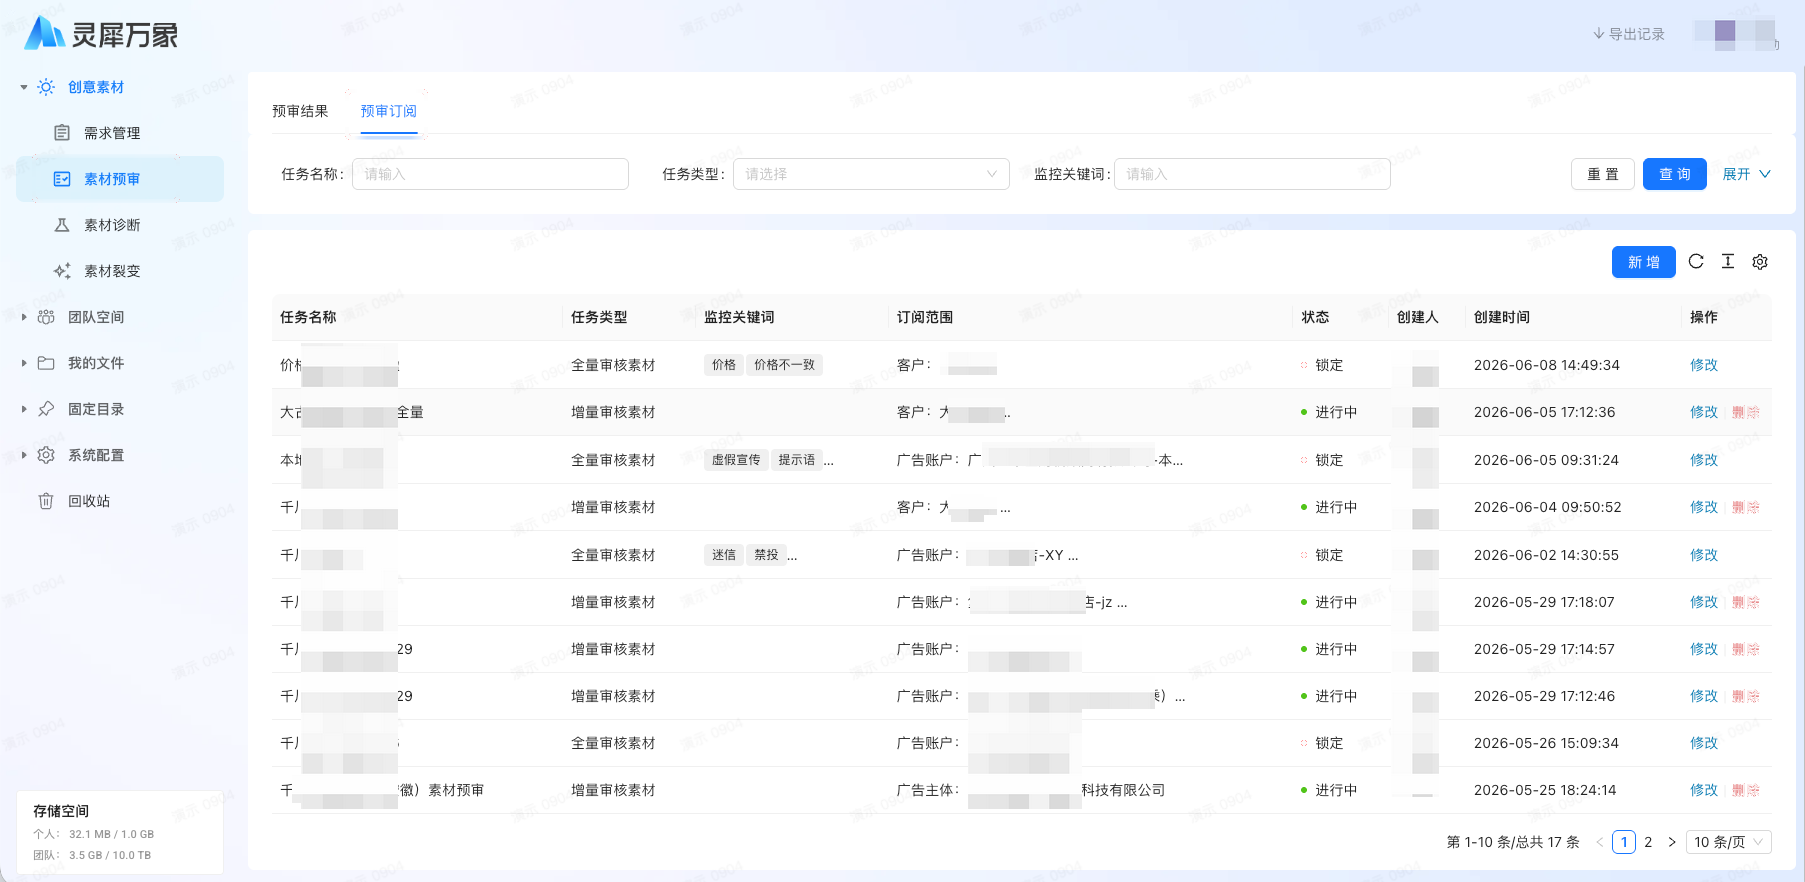Click the 新增 button

pos(1644,262)
